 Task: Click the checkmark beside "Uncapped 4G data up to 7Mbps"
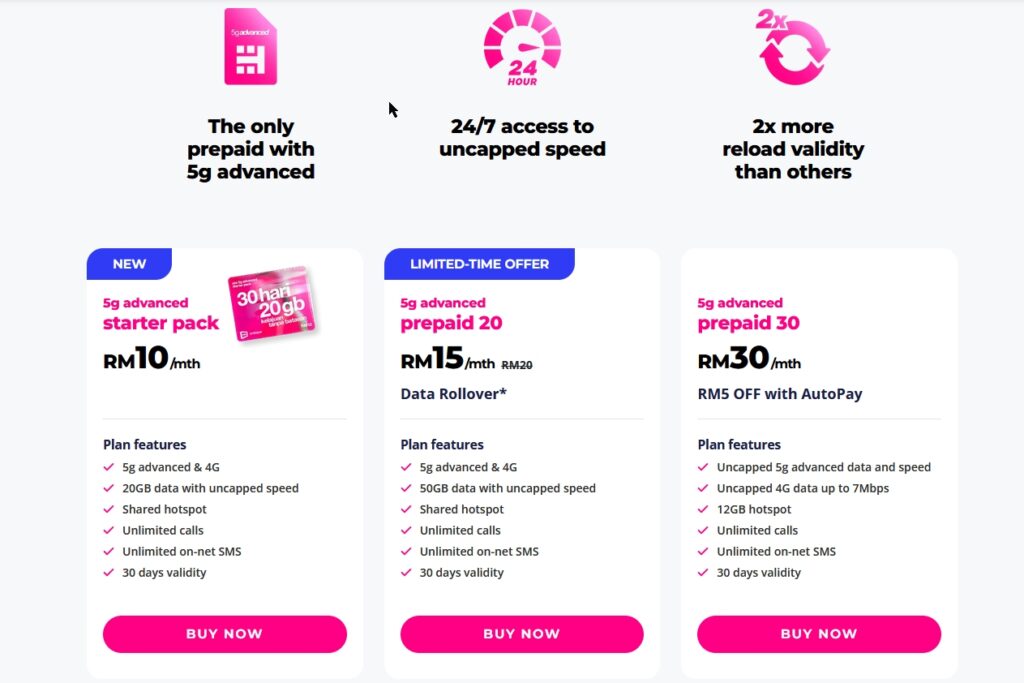(x=704, y=488)
